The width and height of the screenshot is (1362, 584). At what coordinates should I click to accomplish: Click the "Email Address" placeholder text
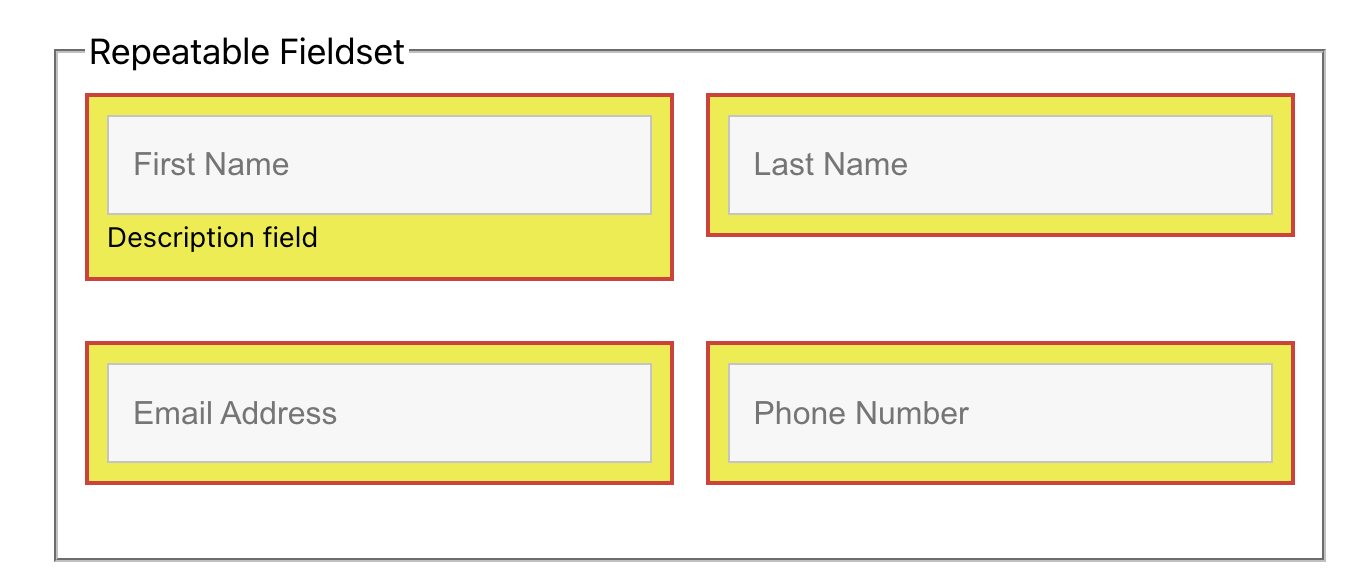[x=235, y=413]
